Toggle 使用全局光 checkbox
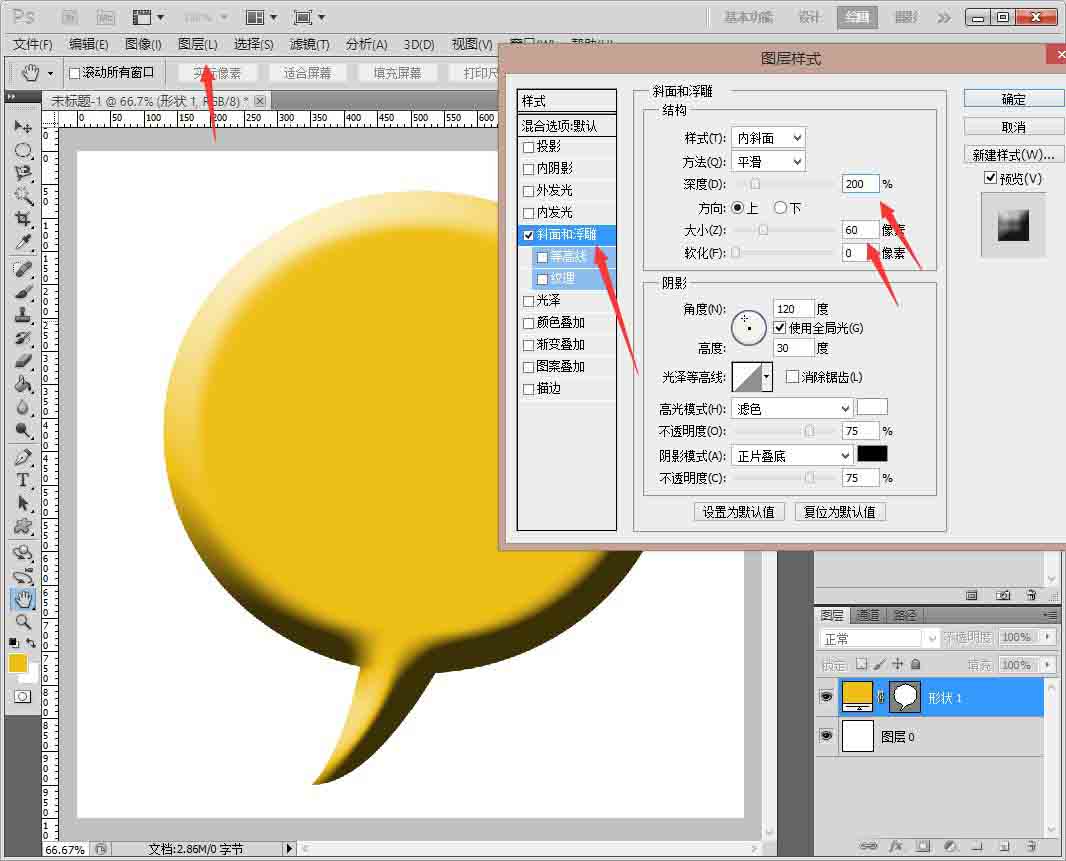This screenshot has height=861, width=1066. click(x=780, y=328)
